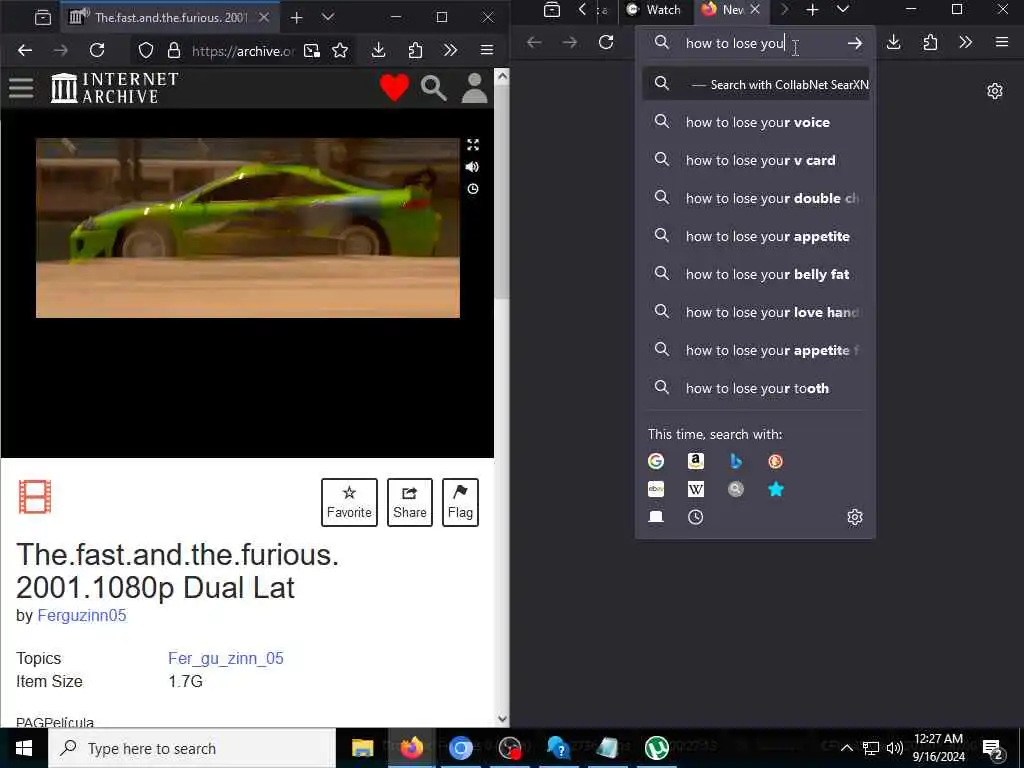This screenshot has width=1024, height=768.
Task: Search this time with Amazon
Action: tap(696, 461)
